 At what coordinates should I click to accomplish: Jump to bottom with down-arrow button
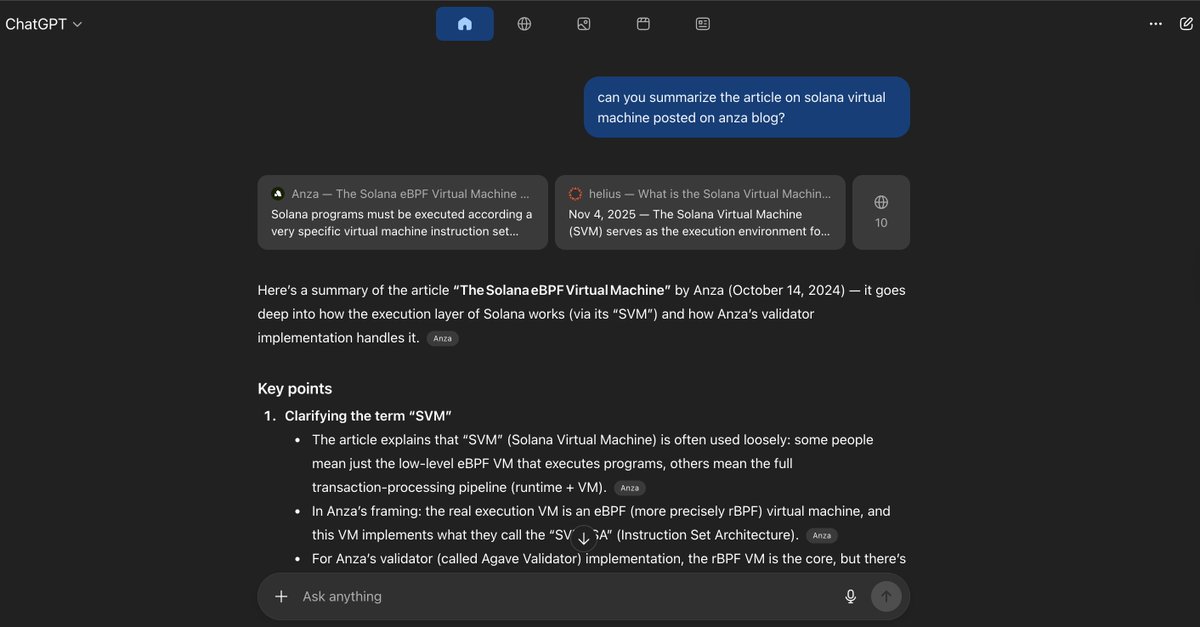point(584,539)
